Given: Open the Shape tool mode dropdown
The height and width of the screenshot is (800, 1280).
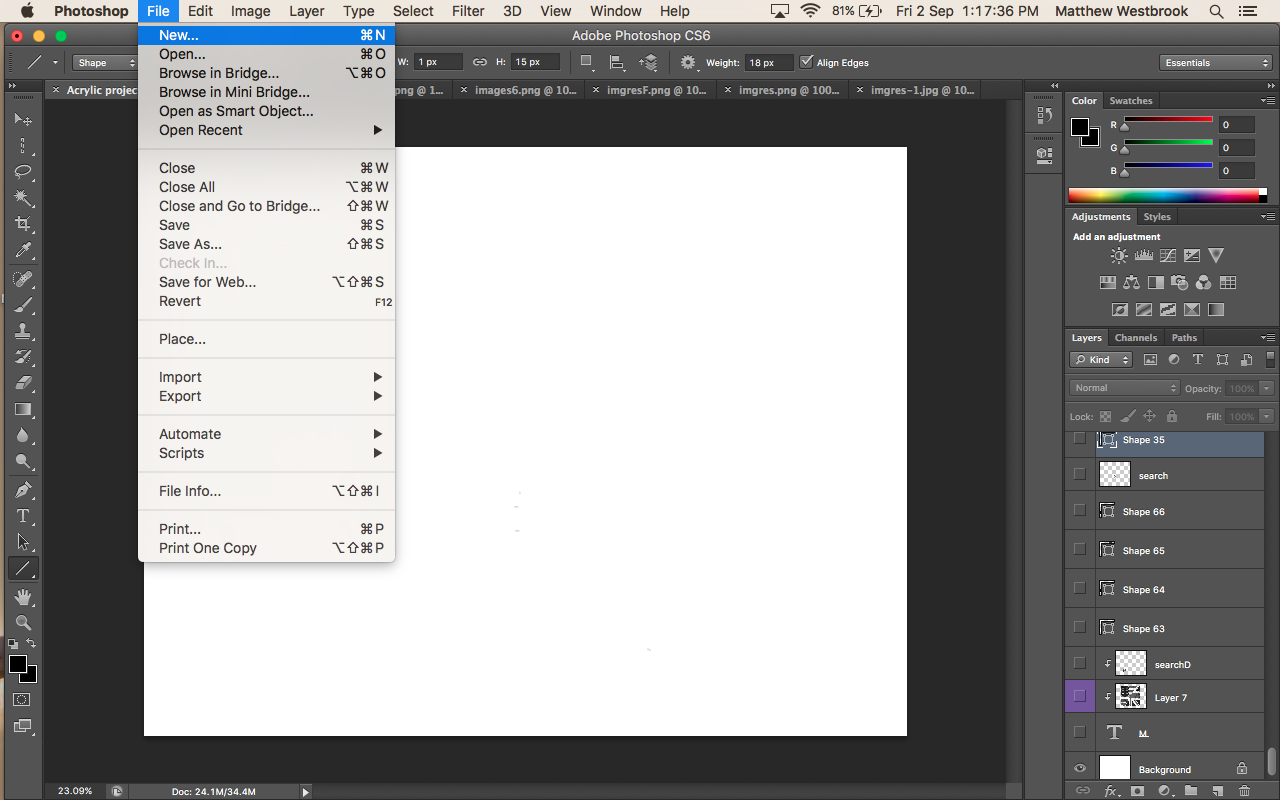Looking at the screenshot, I should tap(105, 62).
